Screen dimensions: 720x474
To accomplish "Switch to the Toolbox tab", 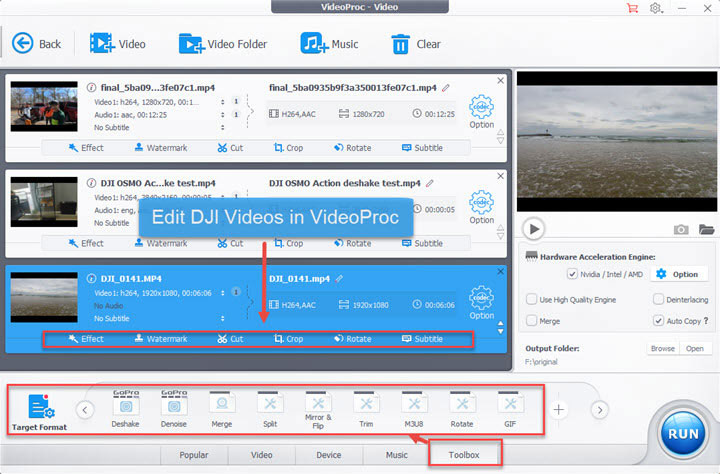I will [464, 455].
